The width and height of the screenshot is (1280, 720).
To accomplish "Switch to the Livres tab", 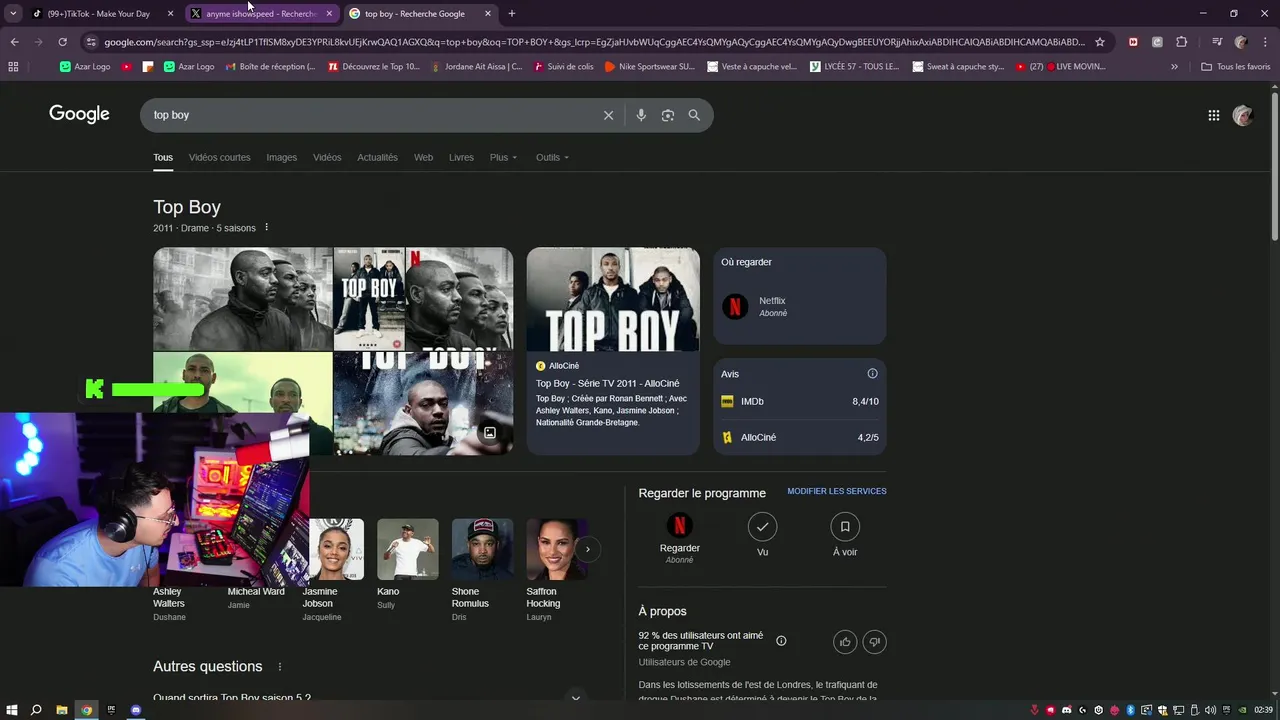I will [461, 157].
